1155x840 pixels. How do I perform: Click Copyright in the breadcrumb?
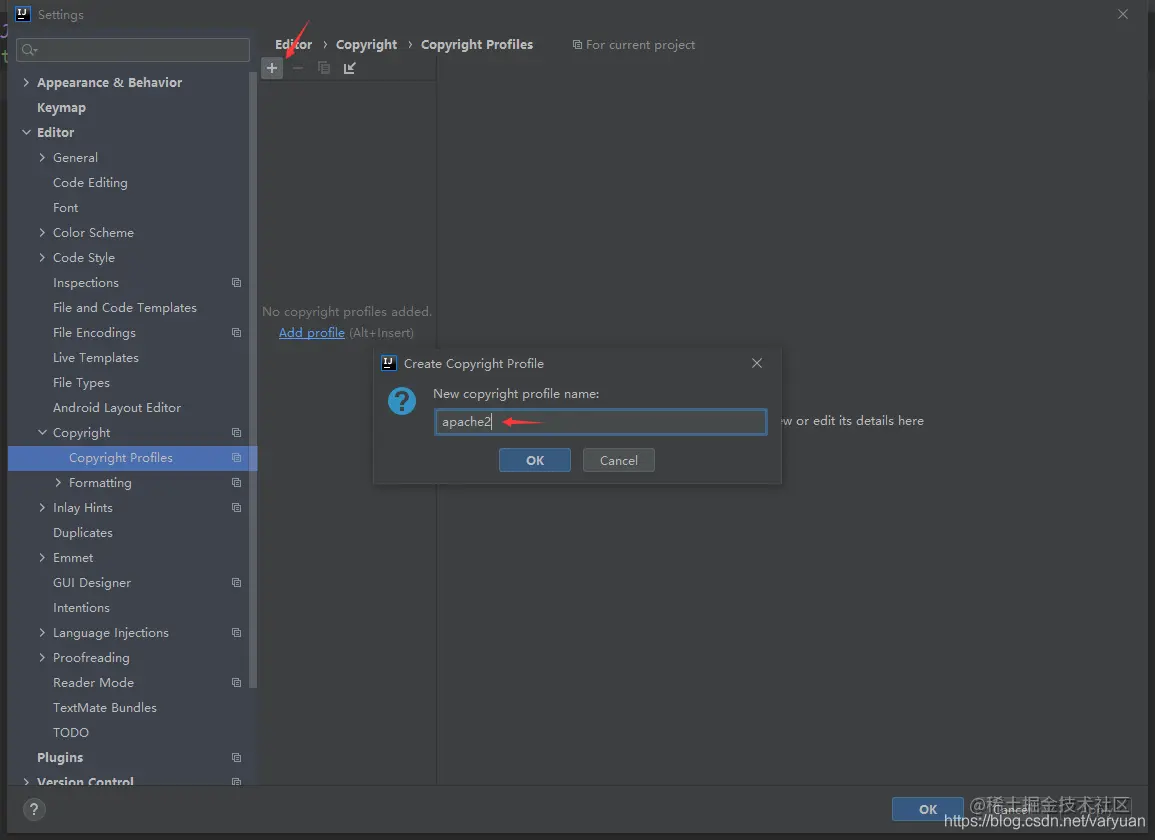(366, 44)
